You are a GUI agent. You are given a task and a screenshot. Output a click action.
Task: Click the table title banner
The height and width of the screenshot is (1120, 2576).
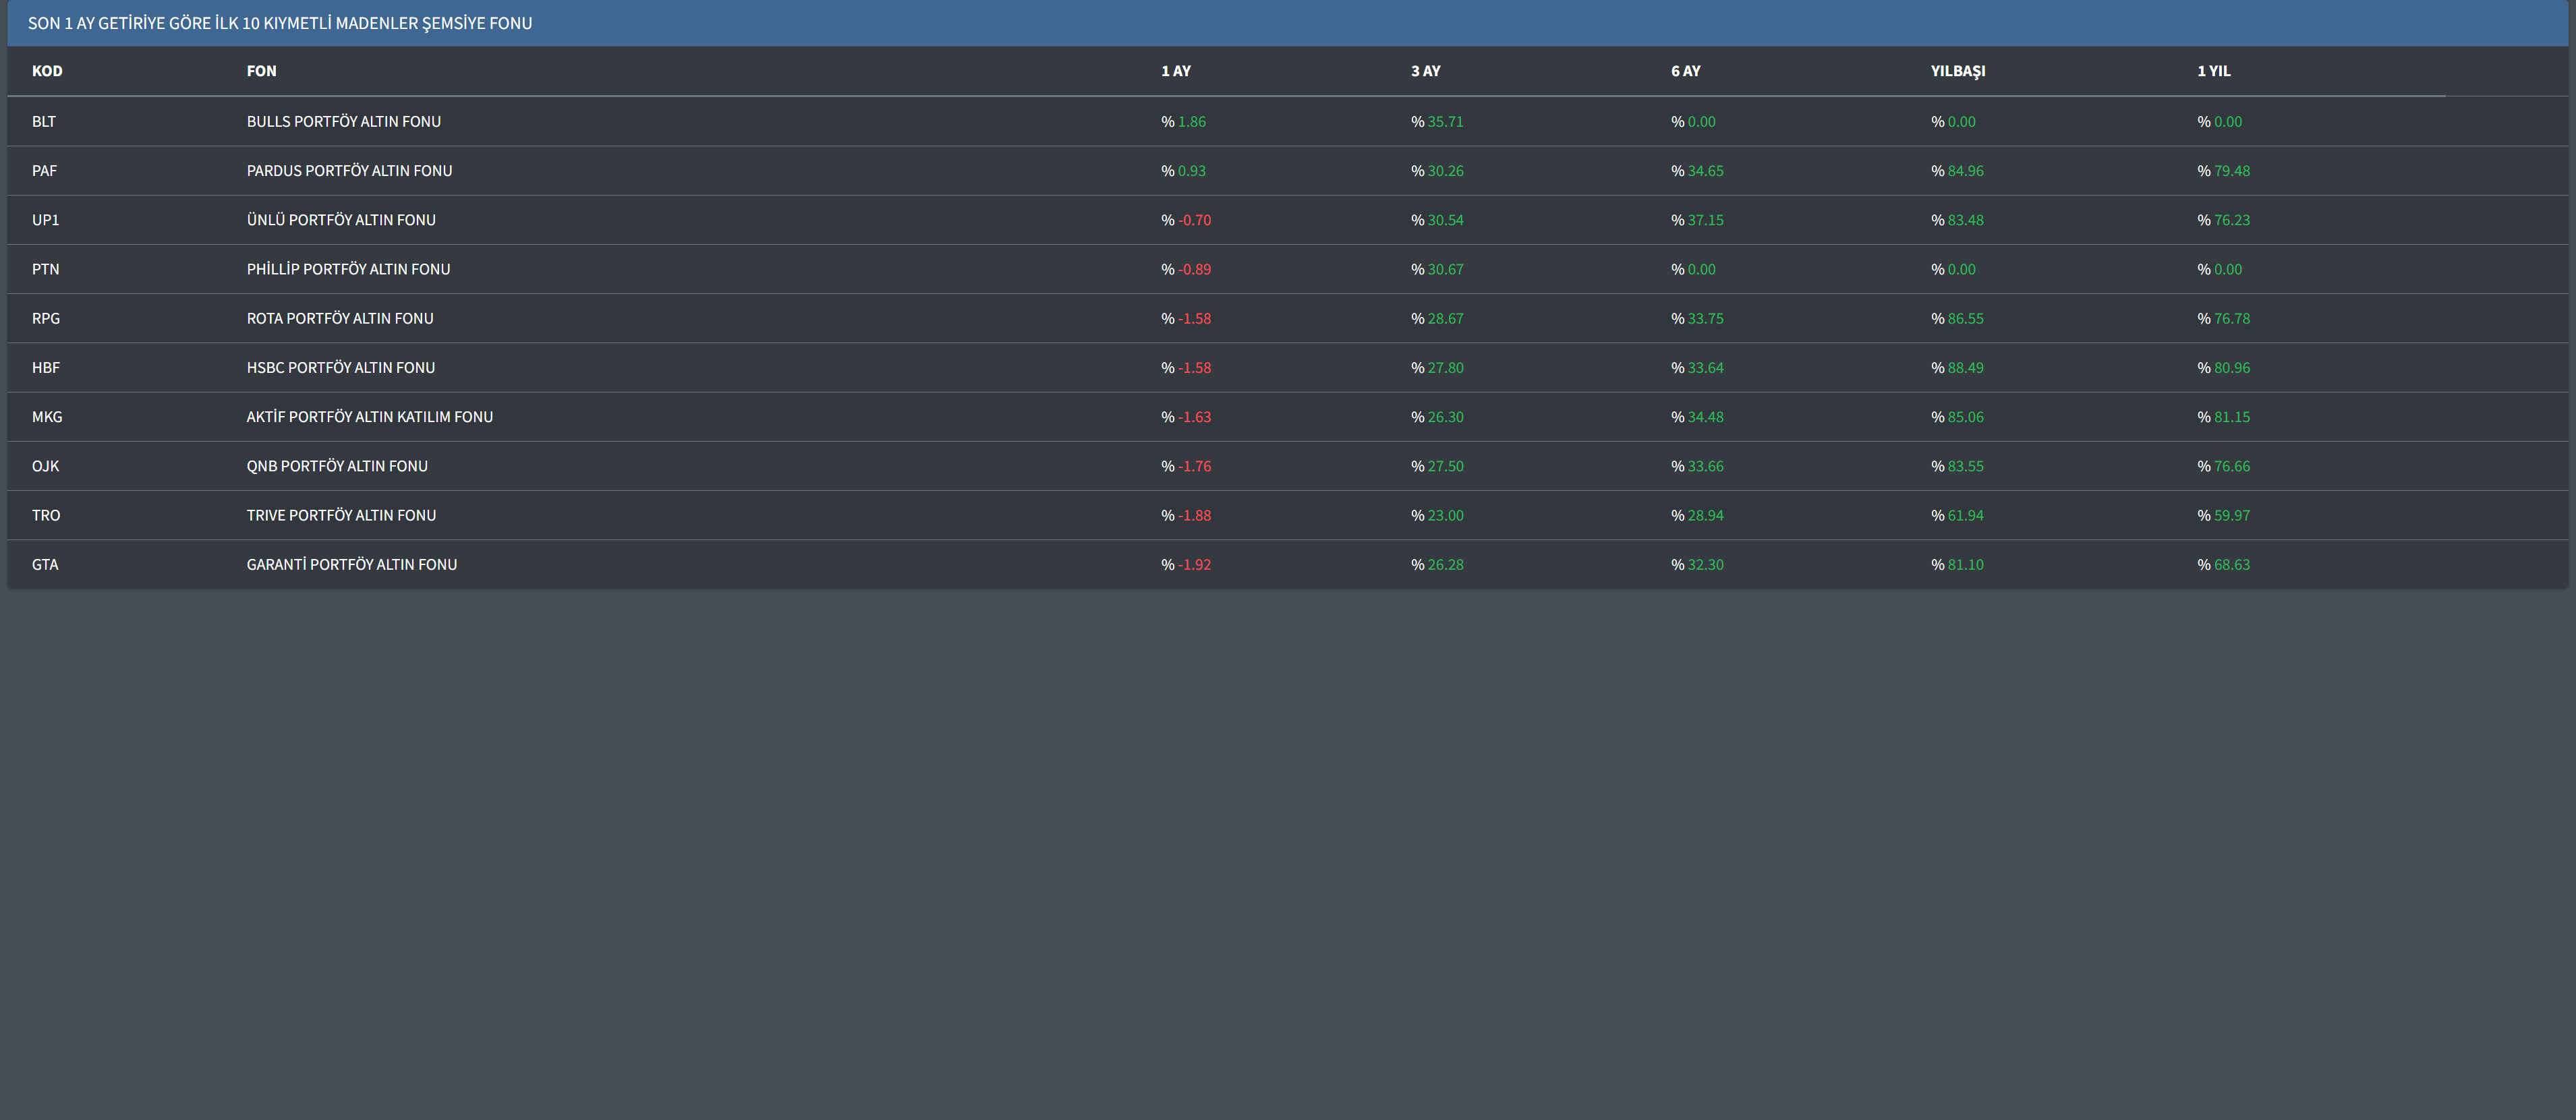[280, 23]
